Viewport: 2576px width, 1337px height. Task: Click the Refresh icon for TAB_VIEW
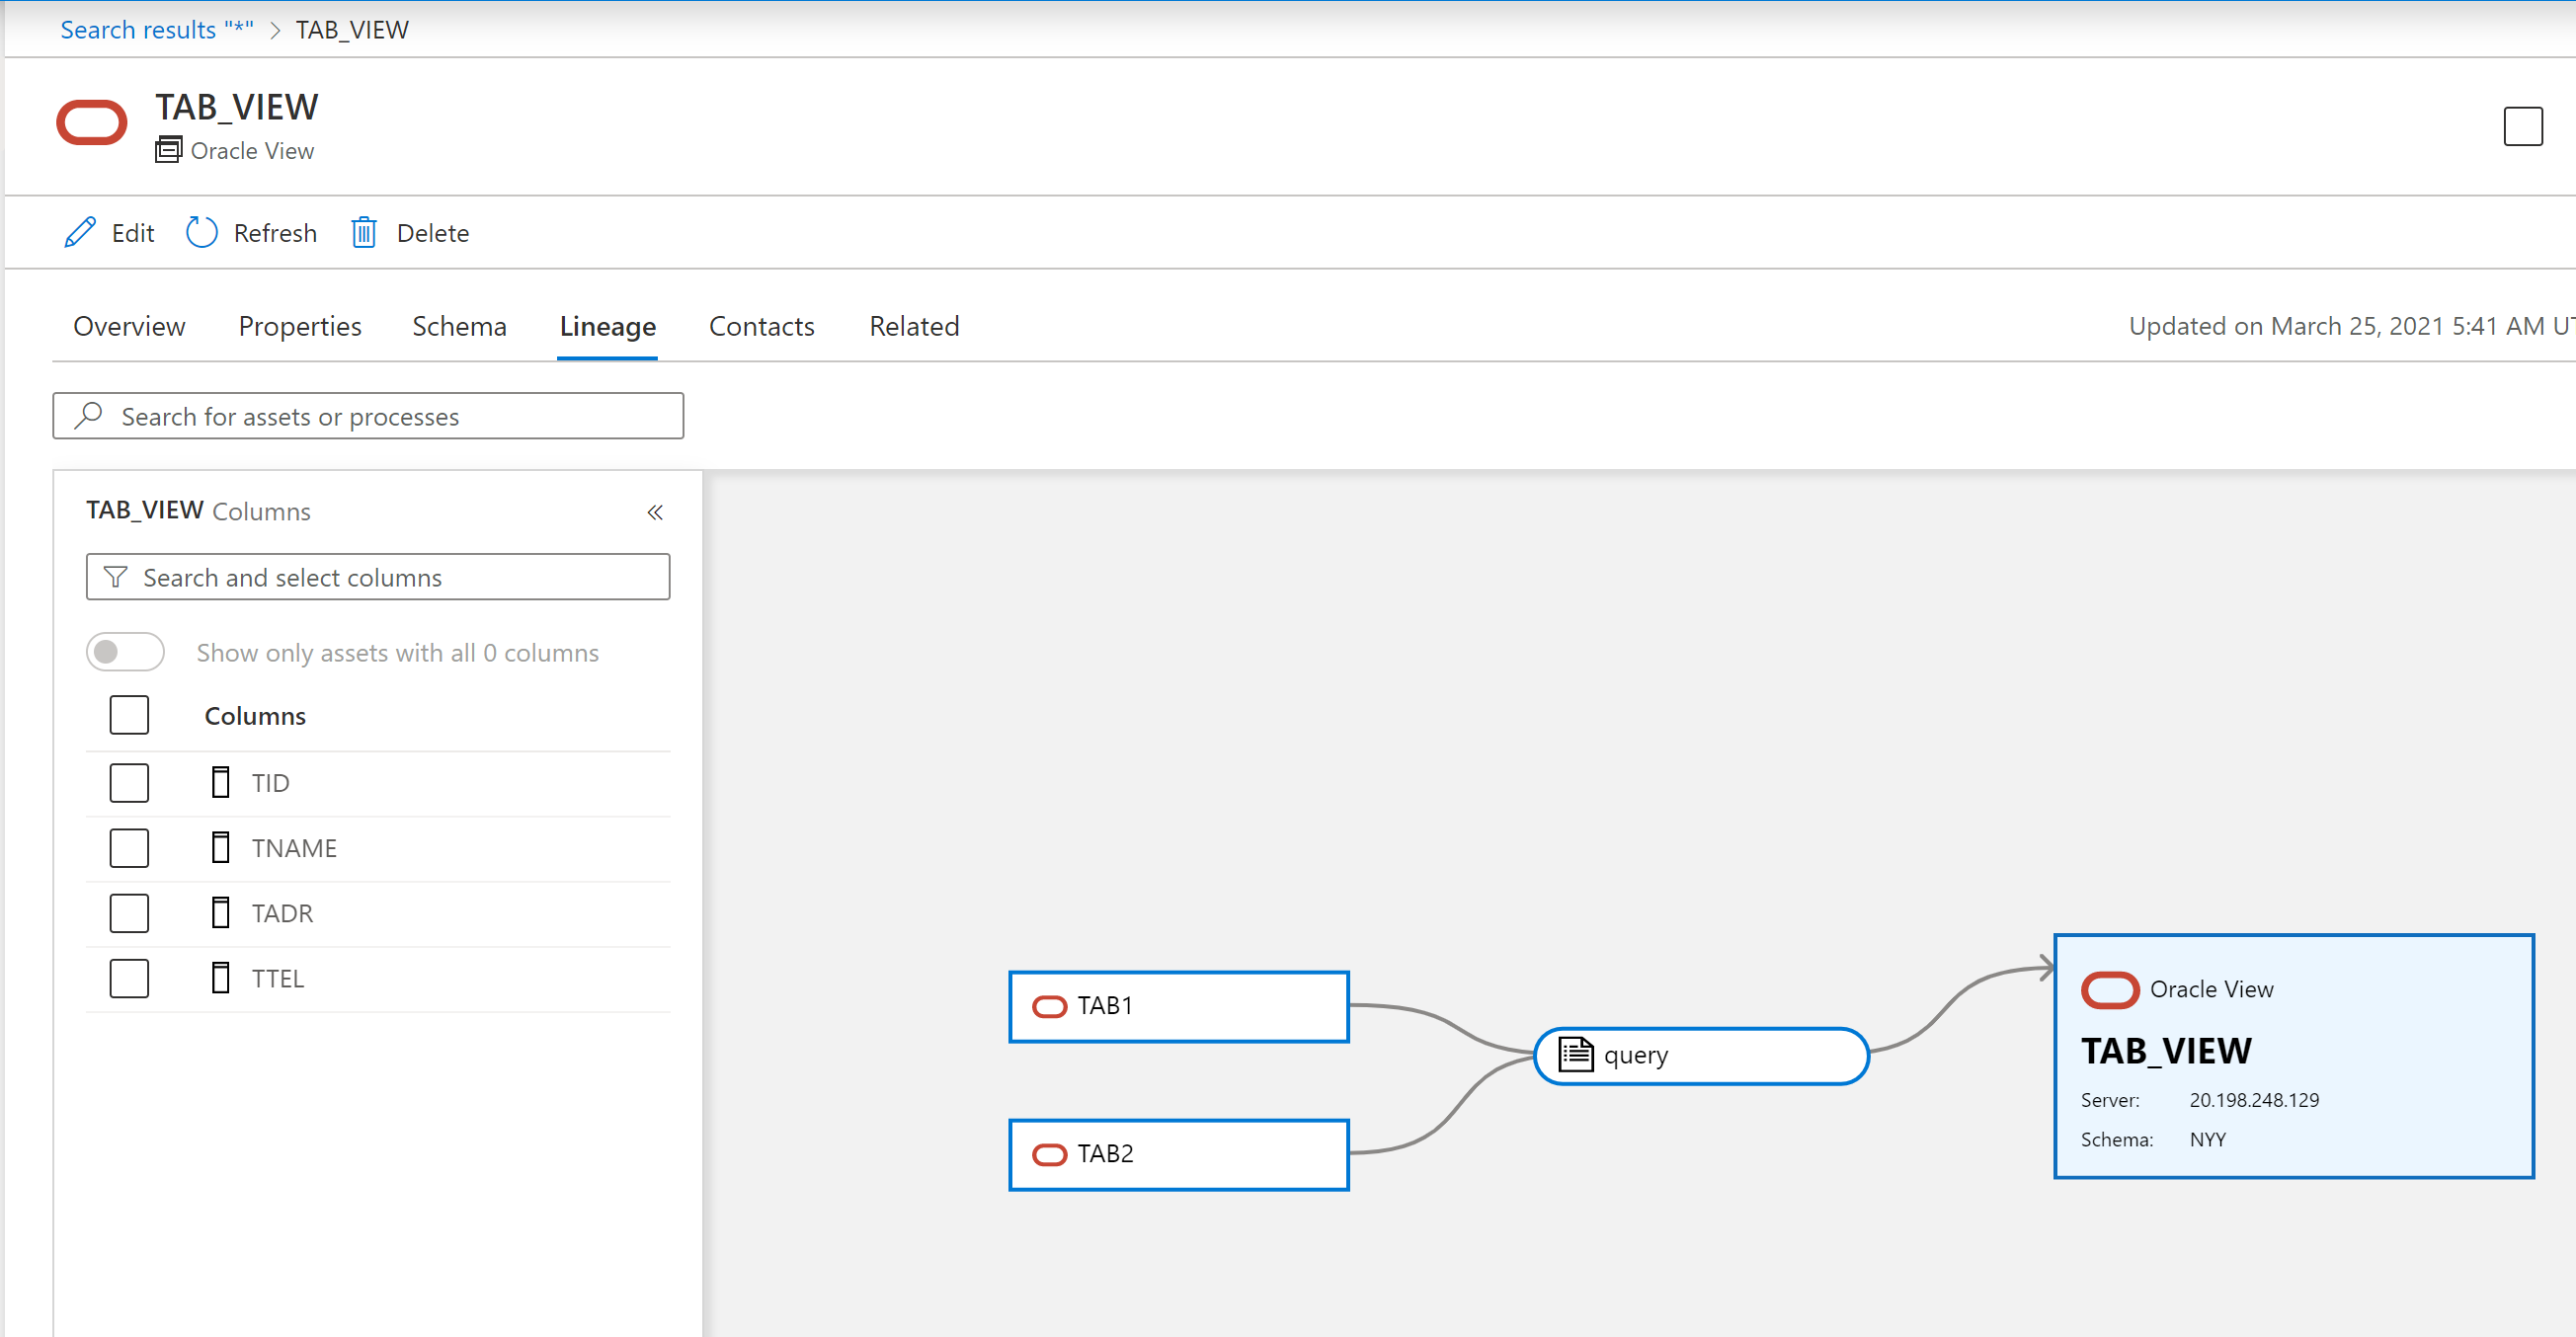click(x=201, y=232)
